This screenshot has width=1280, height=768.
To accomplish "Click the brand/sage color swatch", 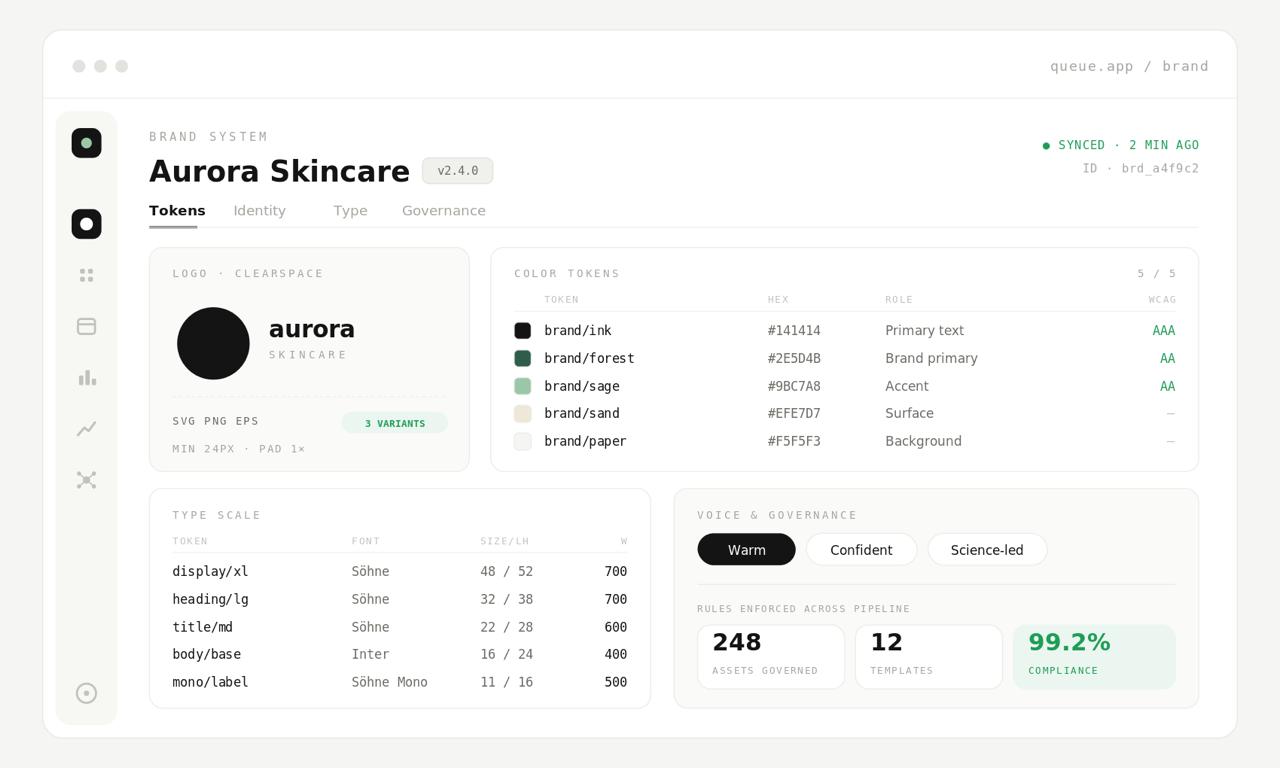I will point(522,386).
